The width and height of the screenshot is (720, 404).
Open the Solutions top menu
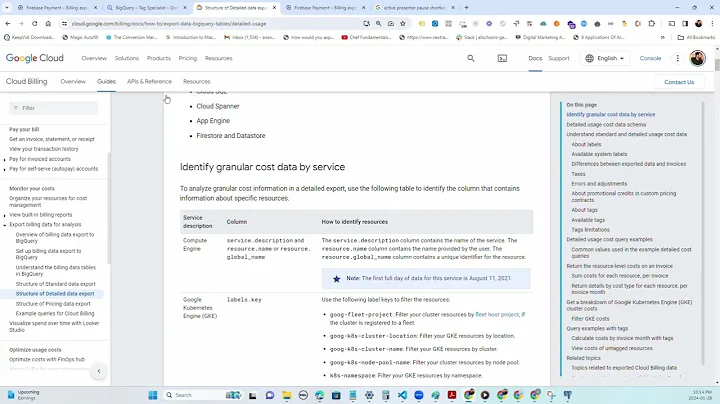point(127,58)
